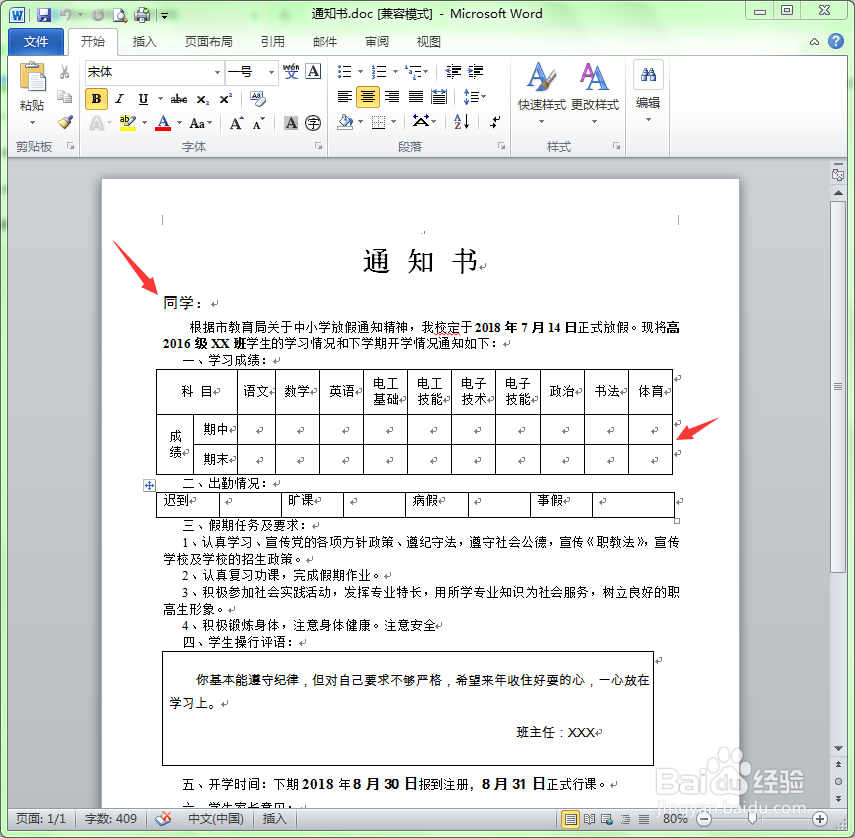855x838 pixels.
Task: Click the Character Border icon
Action: coord(313,71)
